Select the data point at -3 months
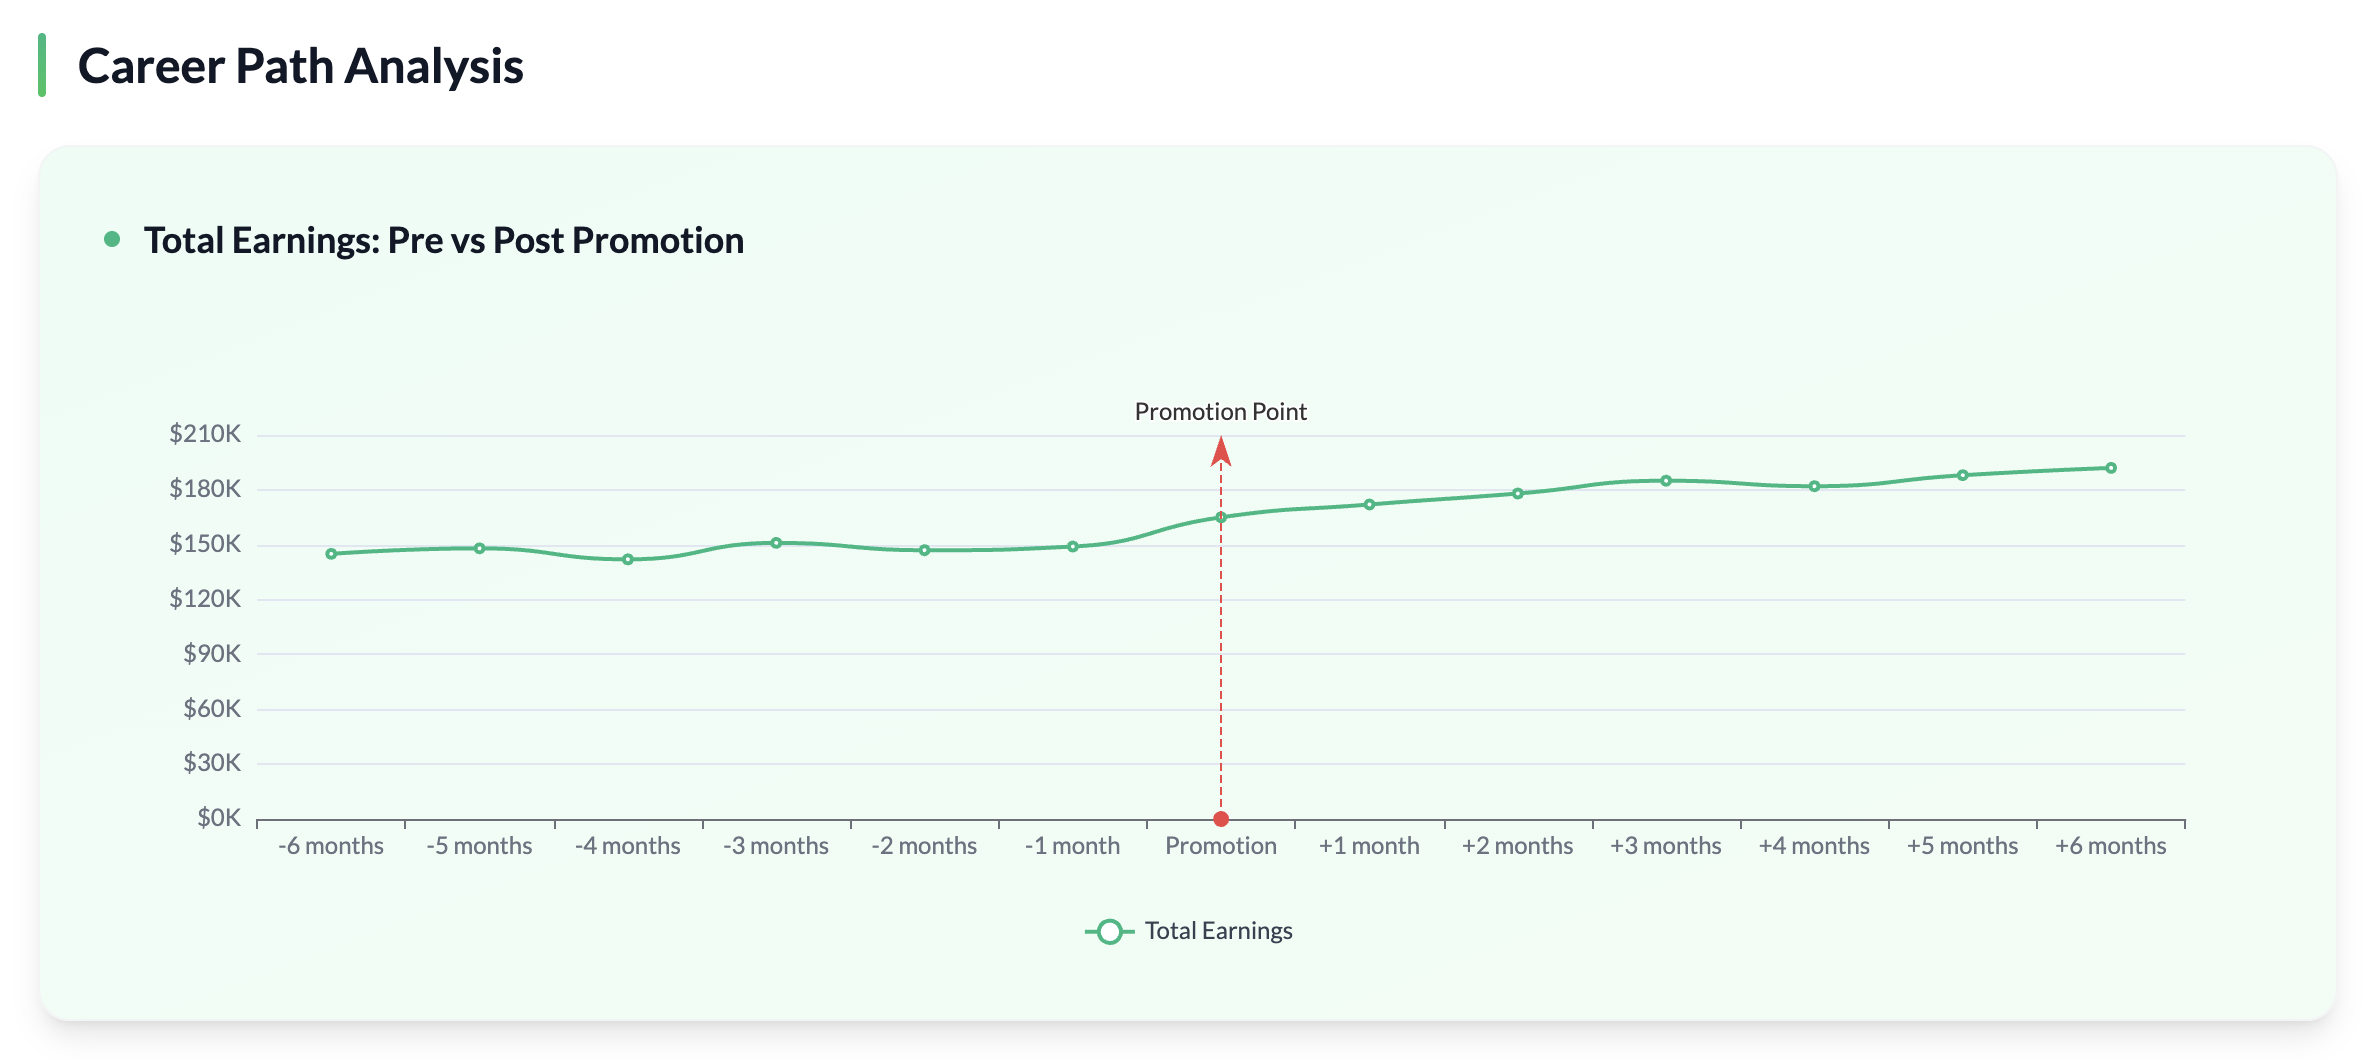This screenshot has width=2378, height=1060. coord(776,543)
